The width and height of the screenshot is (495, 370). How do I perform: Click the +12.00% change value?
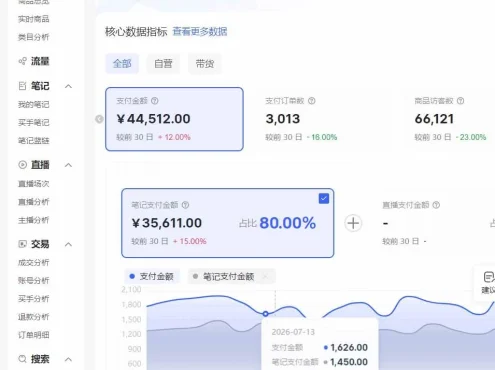[174, 137]
